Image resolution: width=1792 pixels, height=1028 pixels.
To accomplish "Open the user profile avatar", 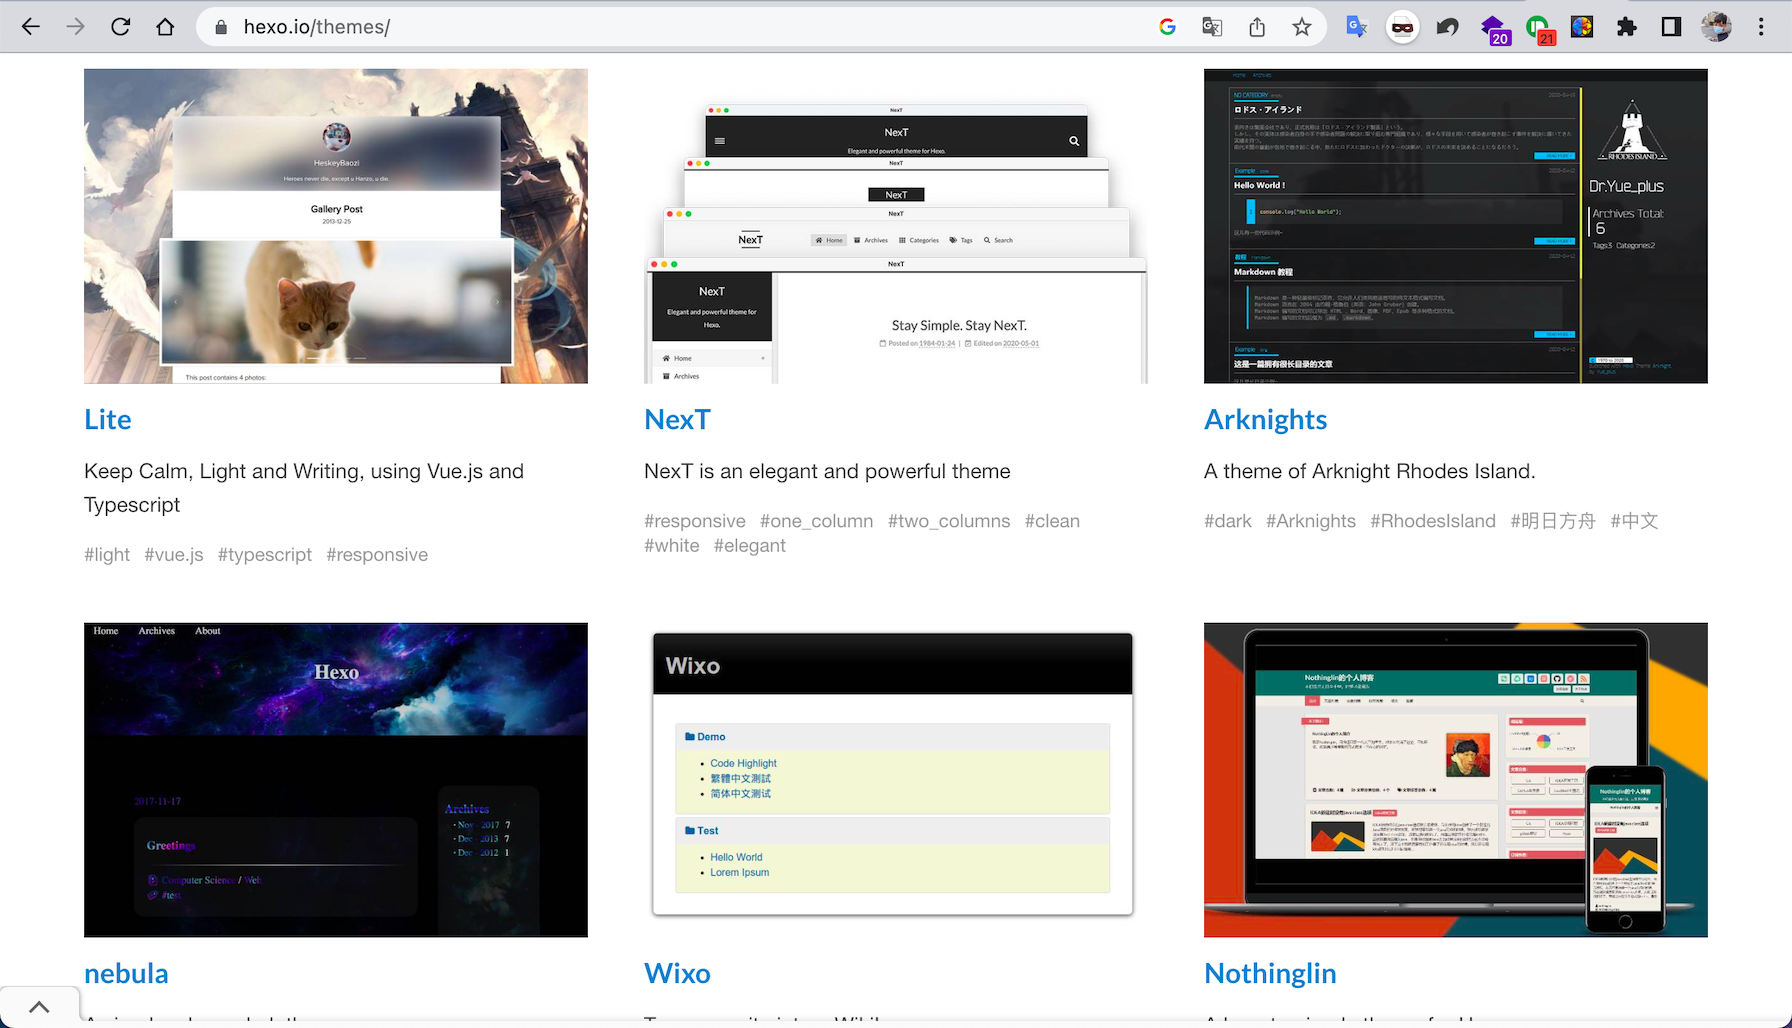I will (x=1716, y=27).
